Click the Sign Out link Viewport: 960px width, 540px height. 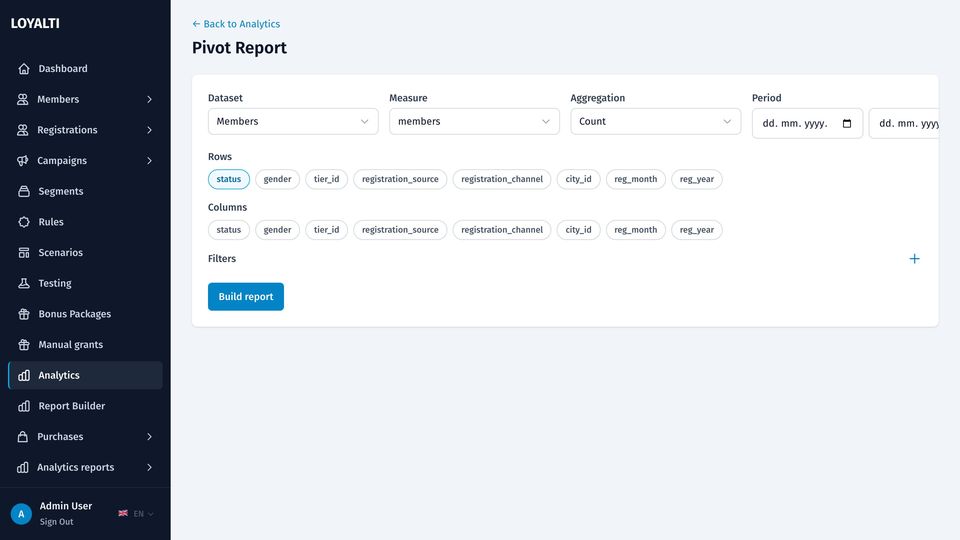coord(56,522)
